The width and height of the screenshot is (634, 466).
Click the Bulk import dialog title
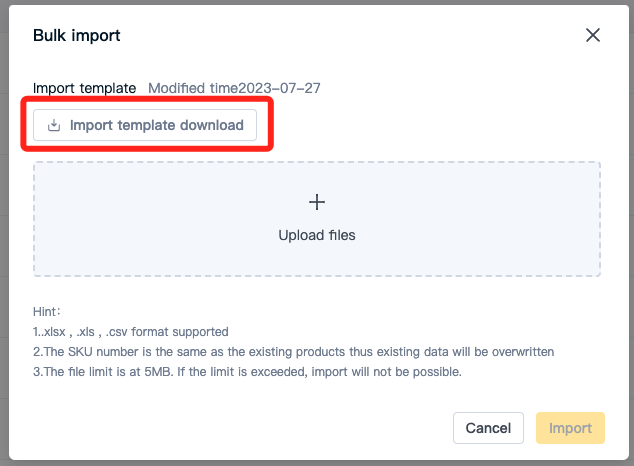tap(77, 36)
